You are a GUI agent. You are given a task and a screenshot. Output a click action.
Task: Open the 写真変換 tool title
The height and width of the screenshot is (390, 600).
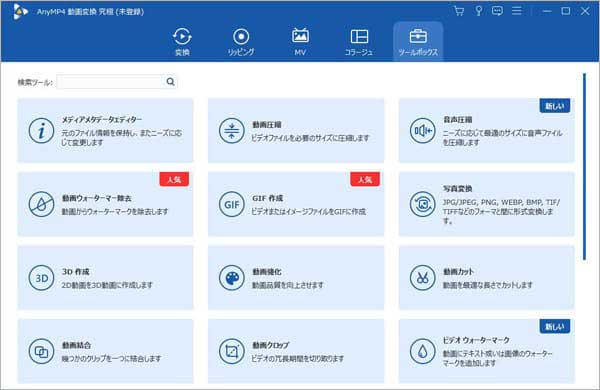pos(458,188)
